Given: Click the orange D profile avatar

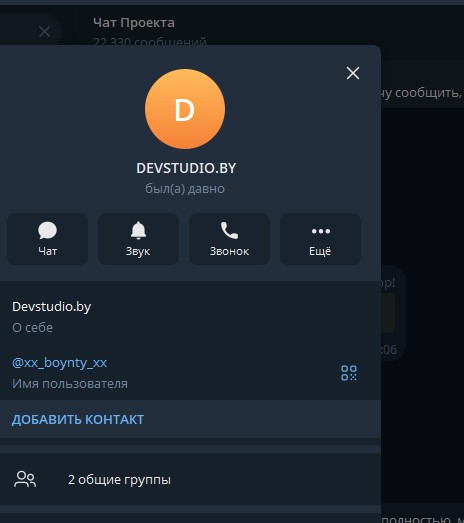Looking at the screenshot, I should 185,109.
